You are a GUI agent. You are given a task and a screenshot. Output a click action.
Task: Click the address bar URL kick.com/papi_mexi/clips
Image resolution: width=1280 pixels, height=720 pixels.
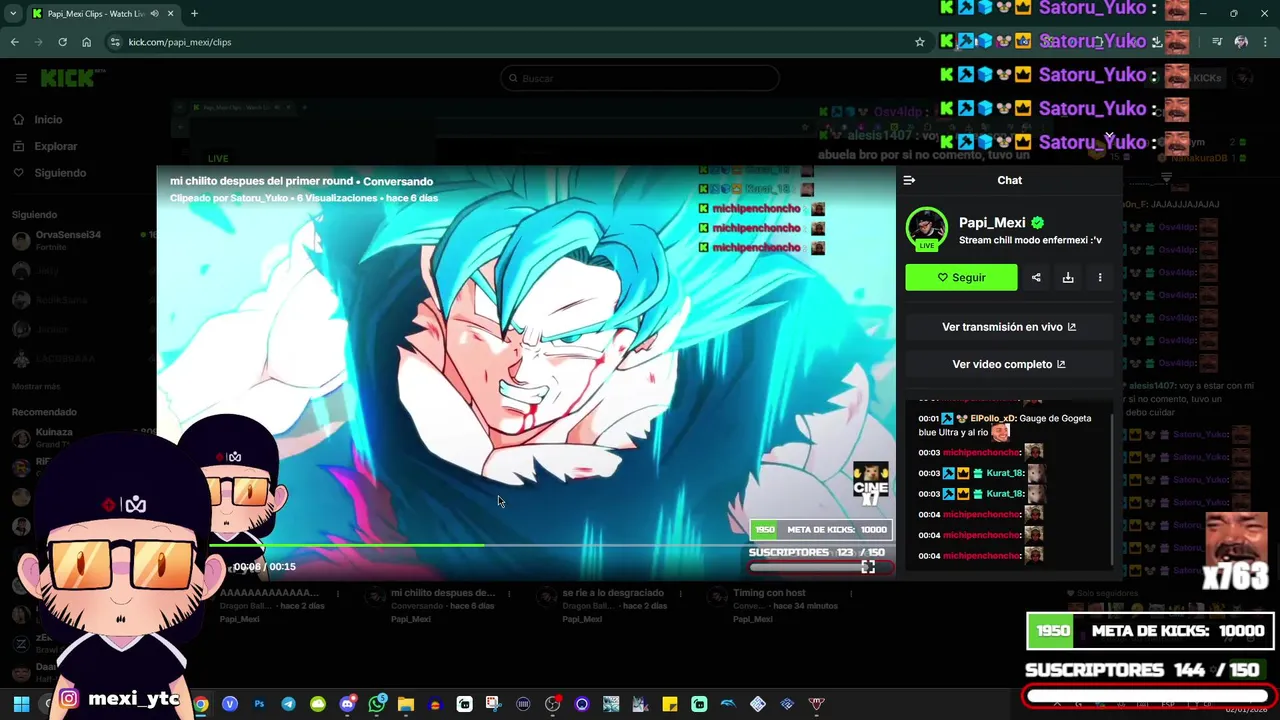(180, 42)
